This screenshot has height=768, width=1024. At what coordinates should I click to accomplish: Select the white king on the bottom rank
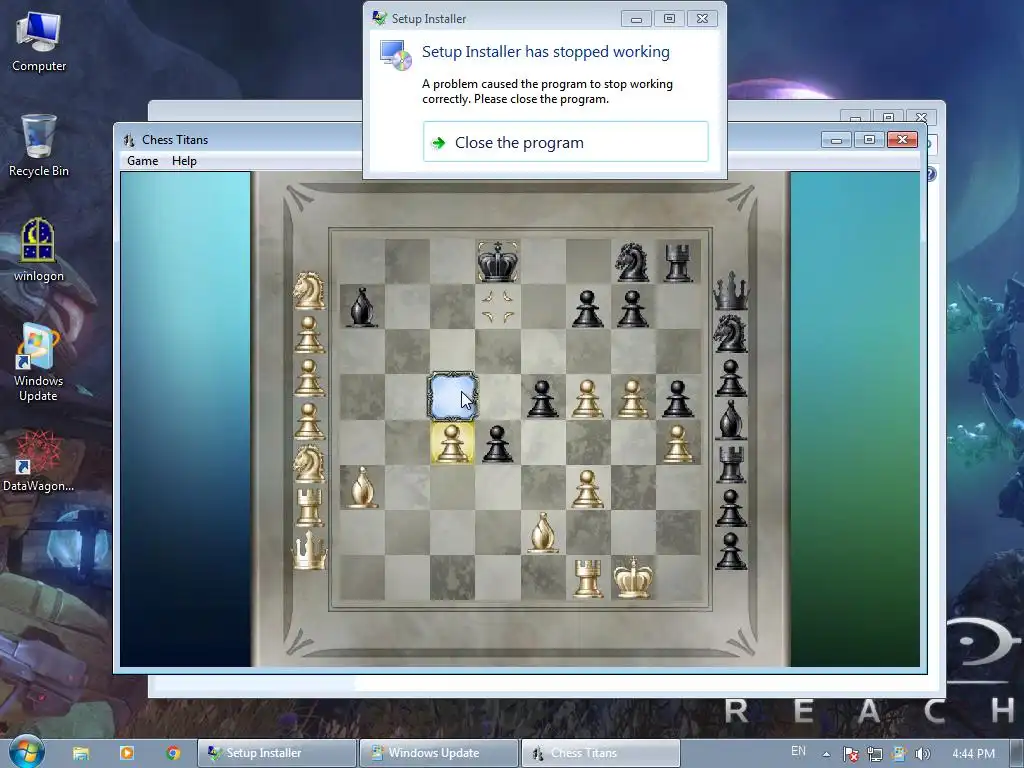pyautogui.click(x=632, y=577)
